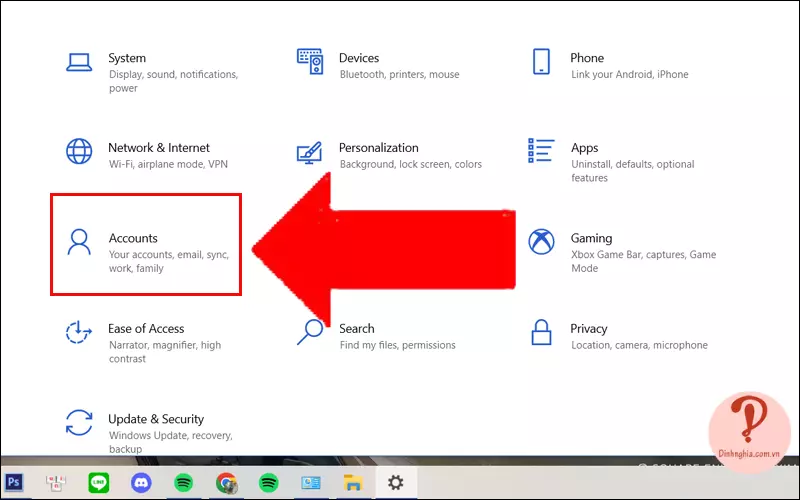Click the System laptop icon
The width and height of the screenshot is (800, 500).
(x=79, y=62)
